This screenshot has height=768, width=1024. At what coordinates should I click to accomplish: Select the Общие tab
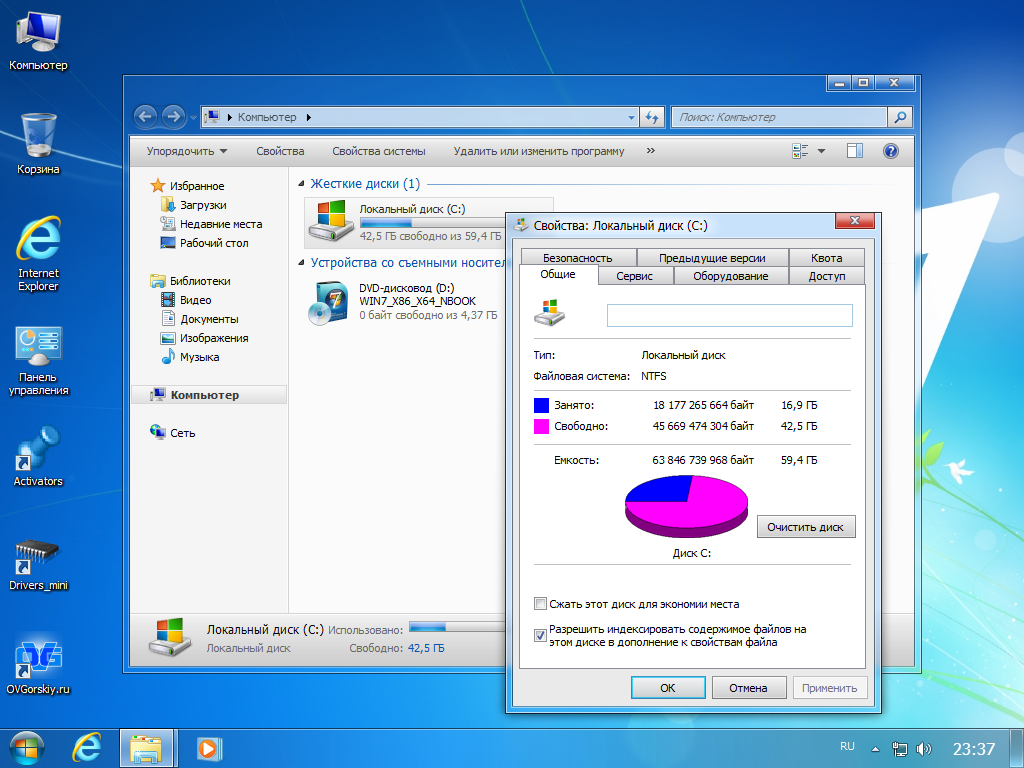coord(558,274)
